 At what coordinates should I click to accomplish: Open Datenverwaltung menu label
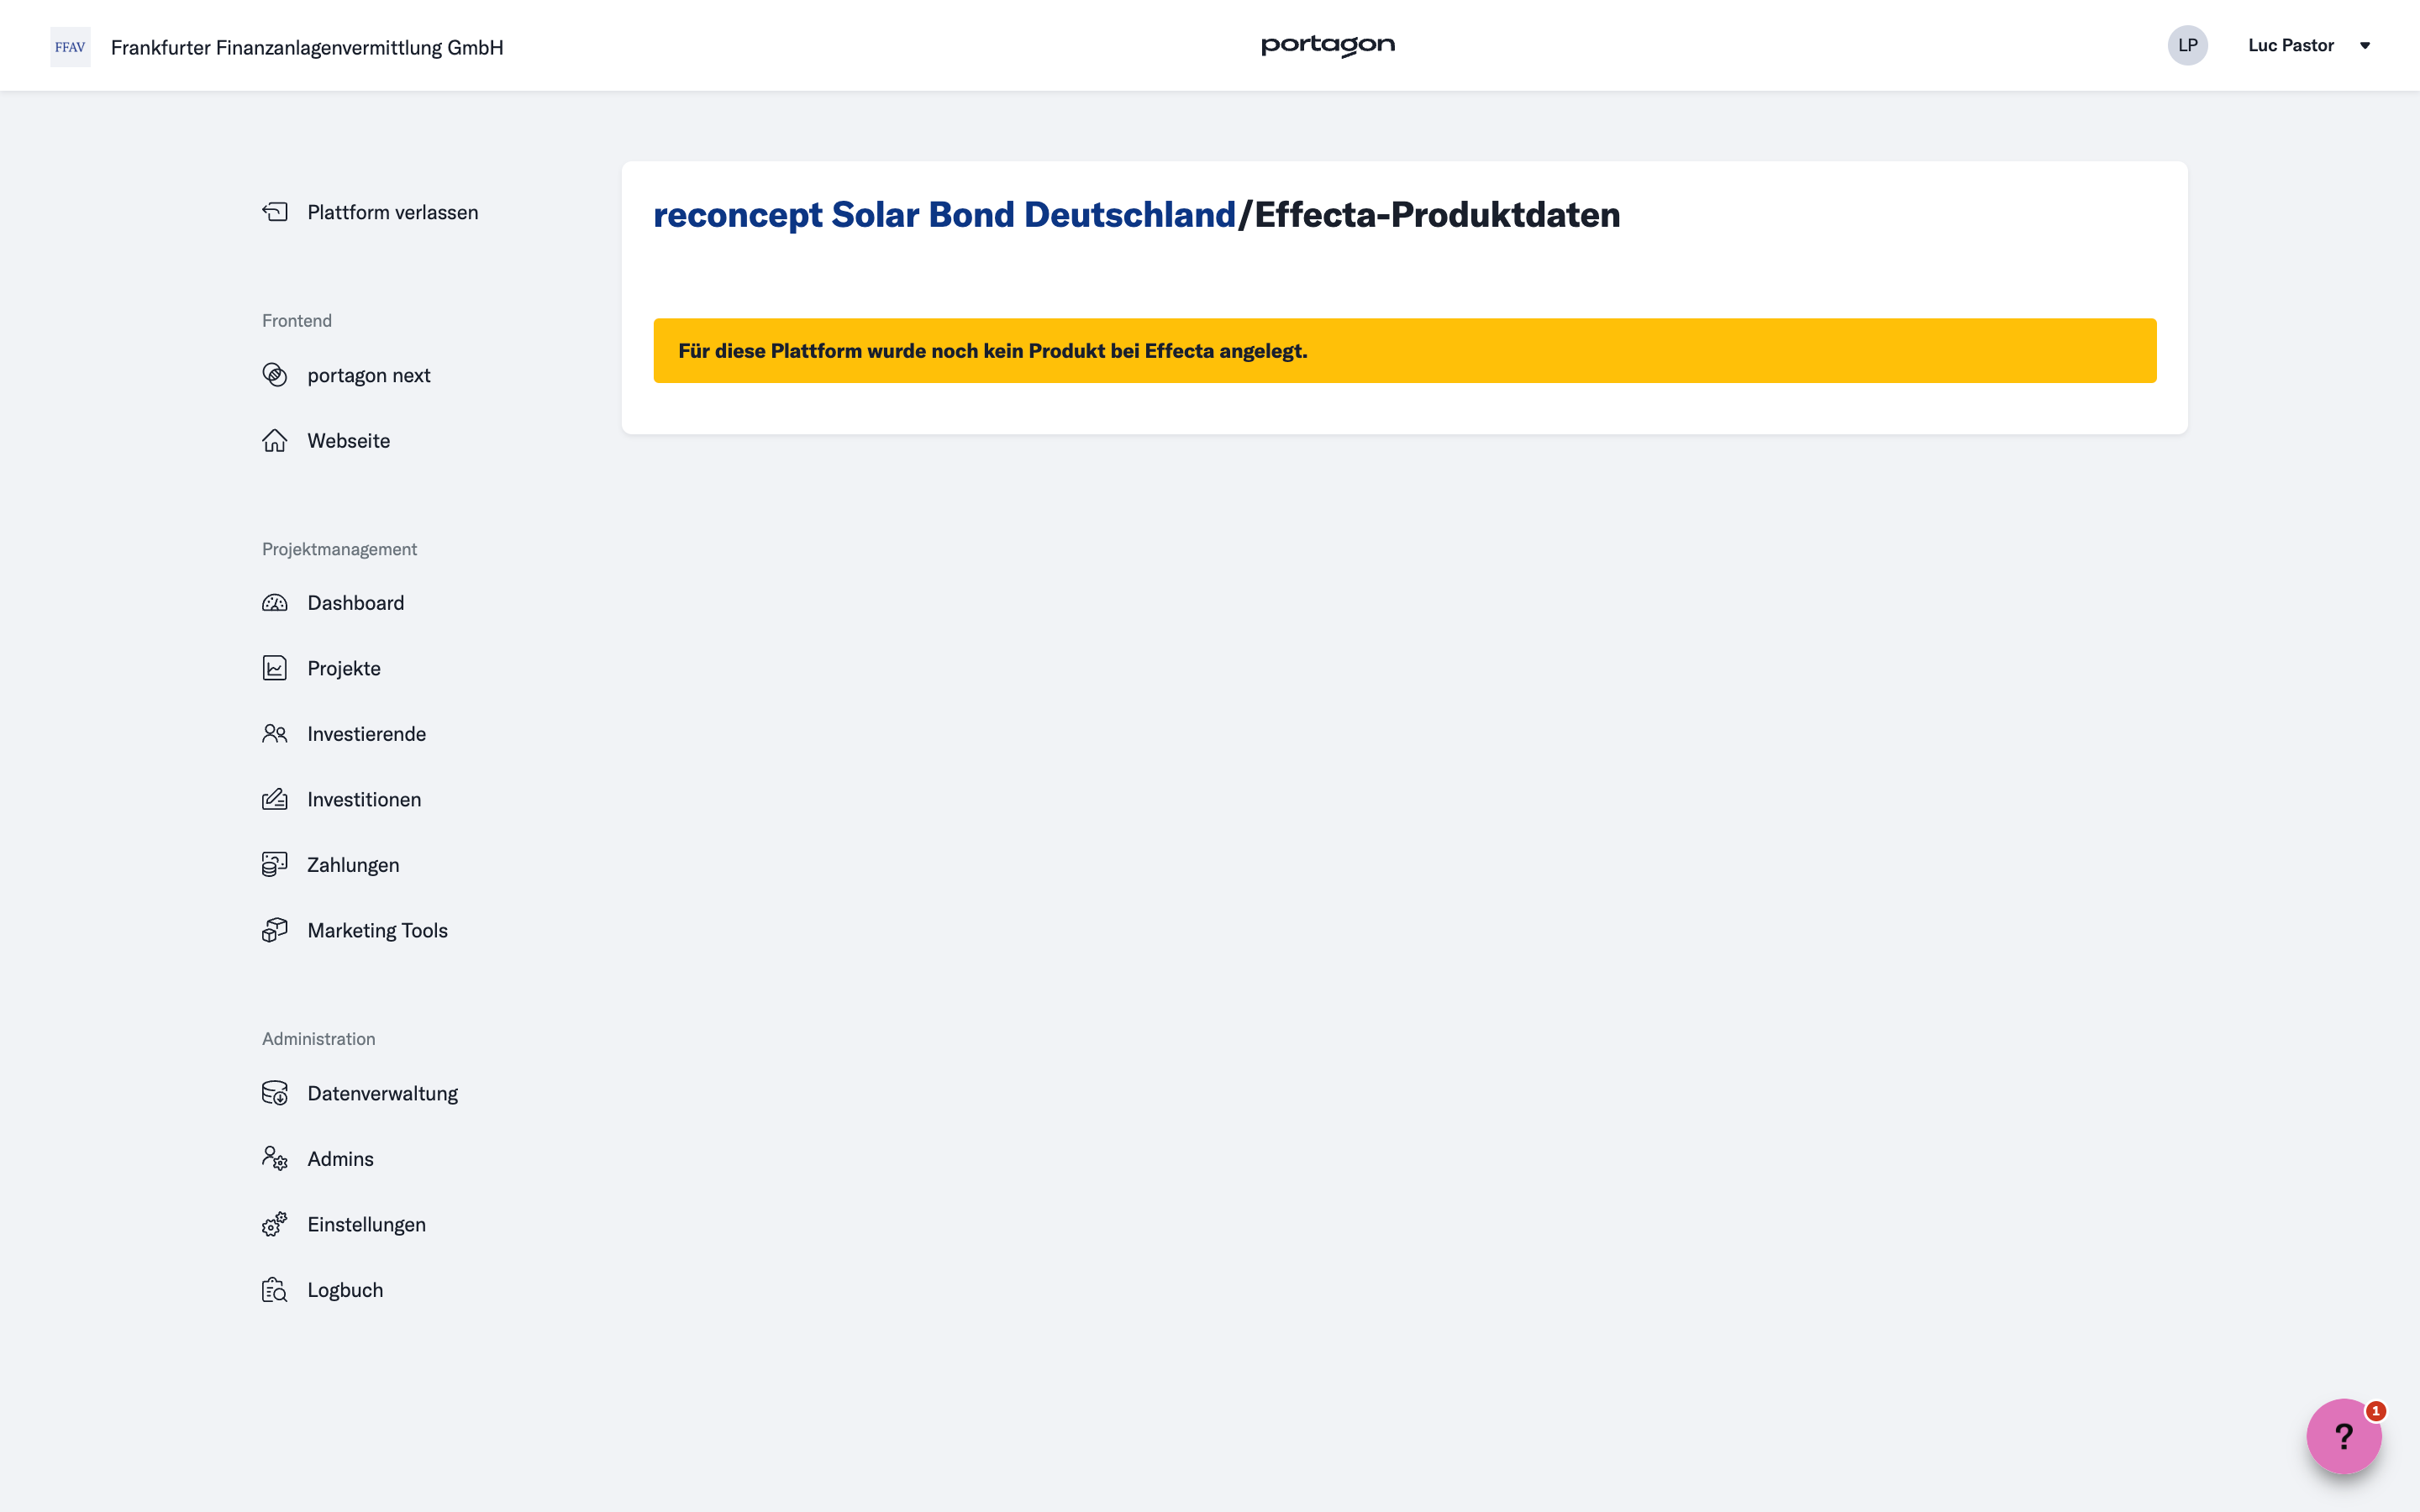[383, 1094]
